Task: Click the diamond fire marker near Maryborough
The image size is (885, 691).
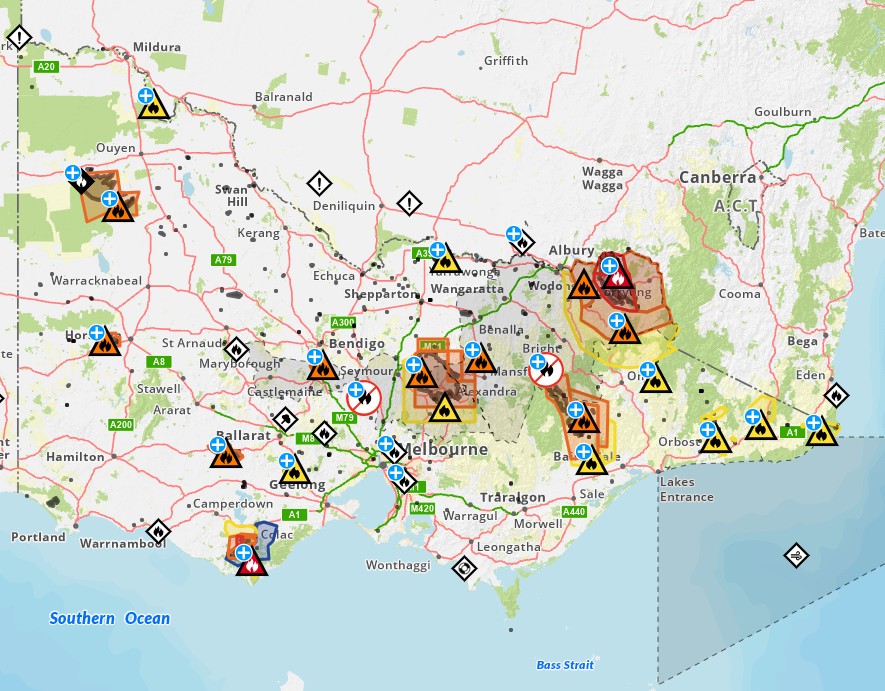Action: (235, 350)
